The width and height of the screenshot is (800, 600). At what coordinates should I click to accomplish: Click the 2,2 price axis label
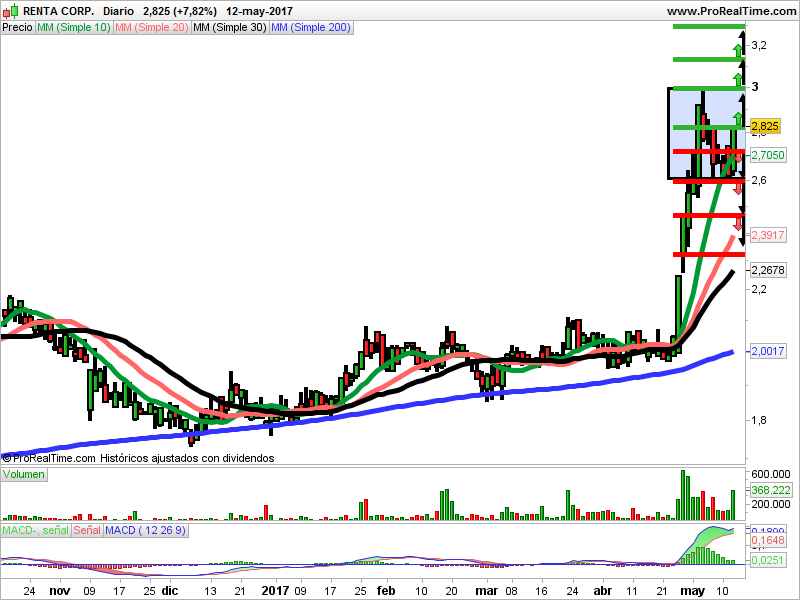point(759,289)
